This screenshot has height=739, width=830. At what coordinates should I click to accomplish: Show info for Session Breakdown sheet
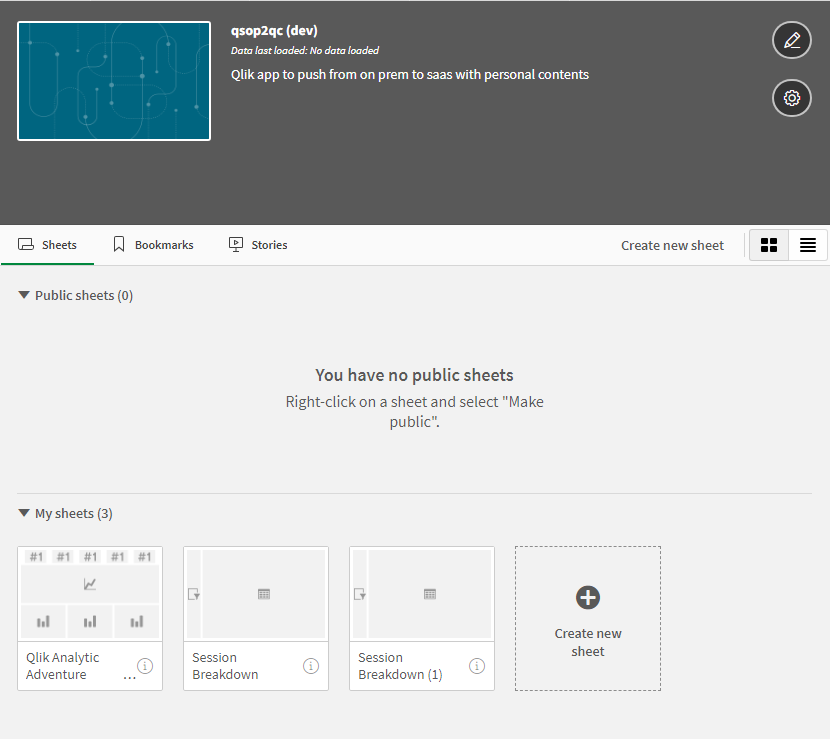[311, 665]
